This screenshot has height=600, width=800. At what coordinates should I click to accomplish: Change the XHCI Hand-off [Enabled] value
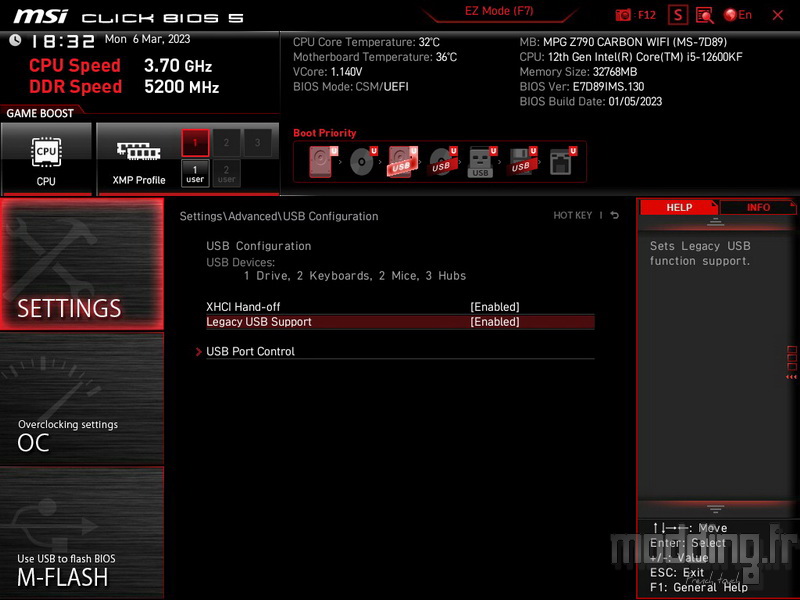[x=494, y=307]
